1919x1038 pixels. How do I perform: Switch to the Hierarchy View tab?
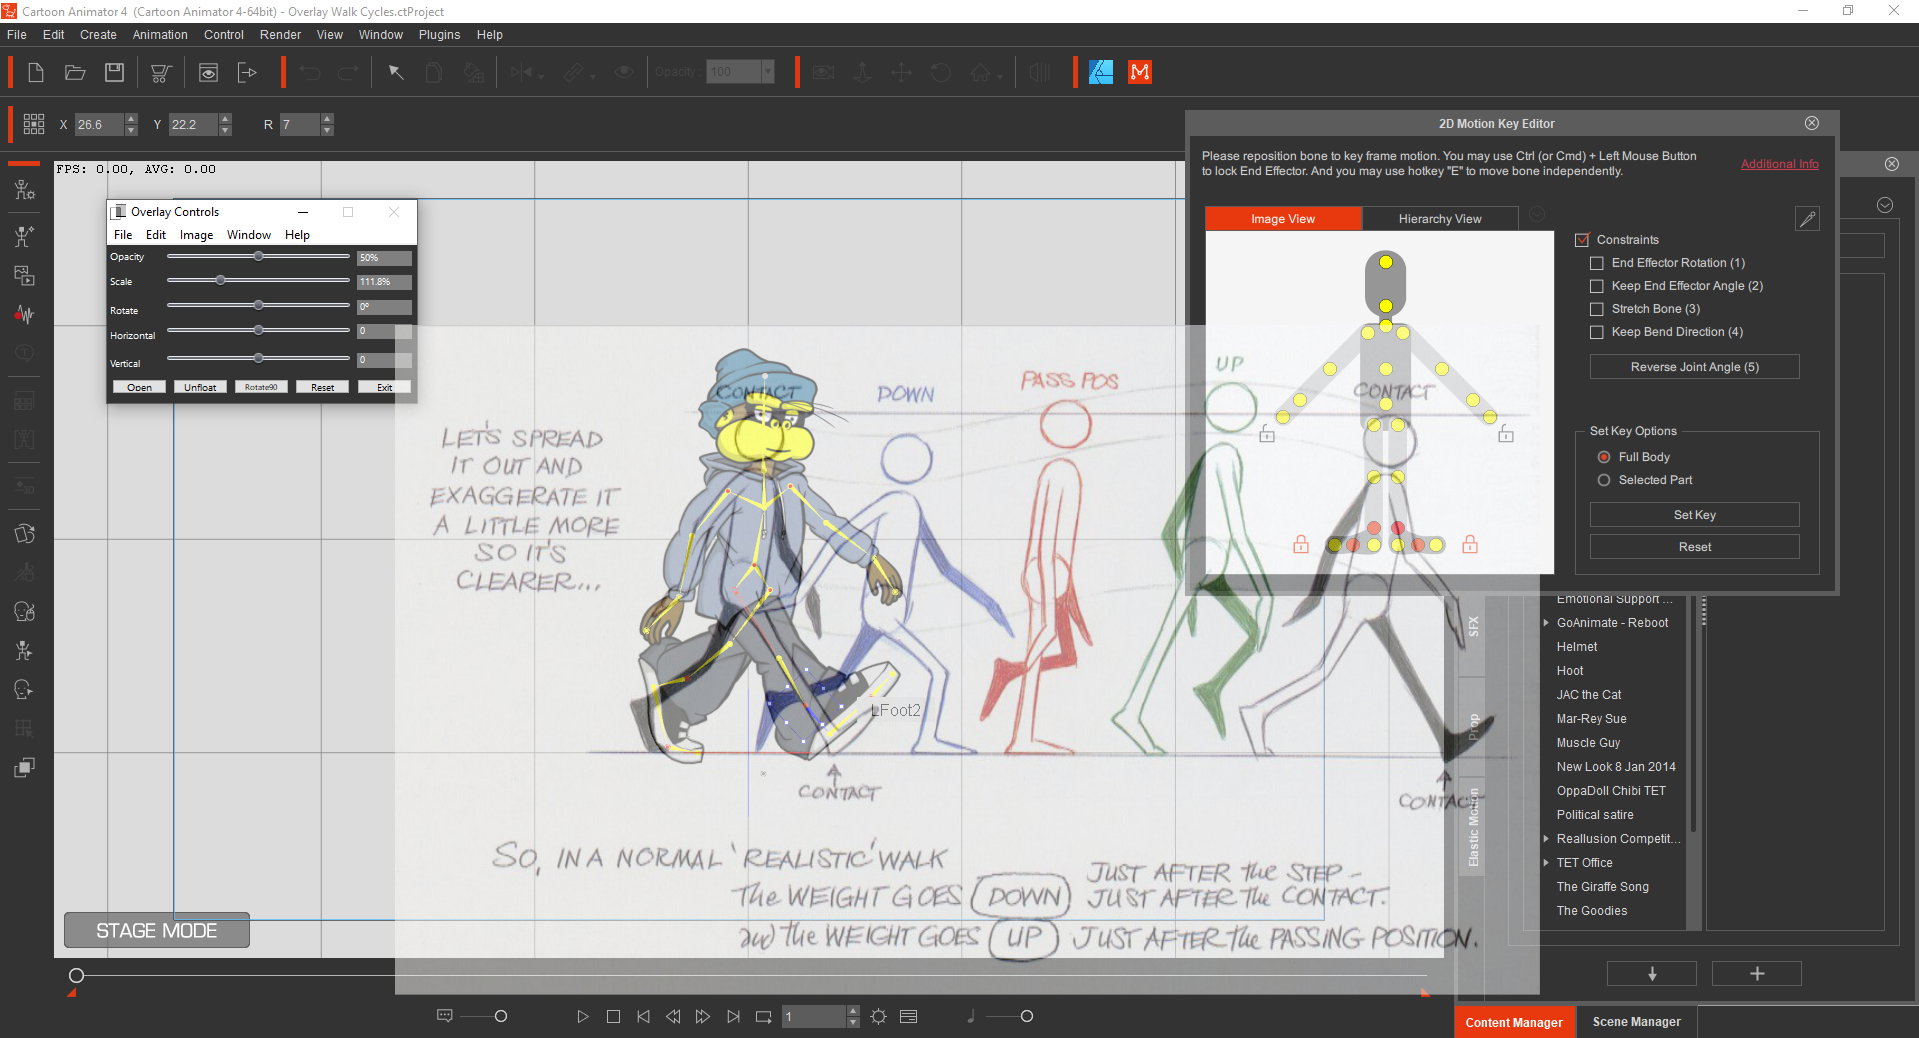tap(1440, 219)
